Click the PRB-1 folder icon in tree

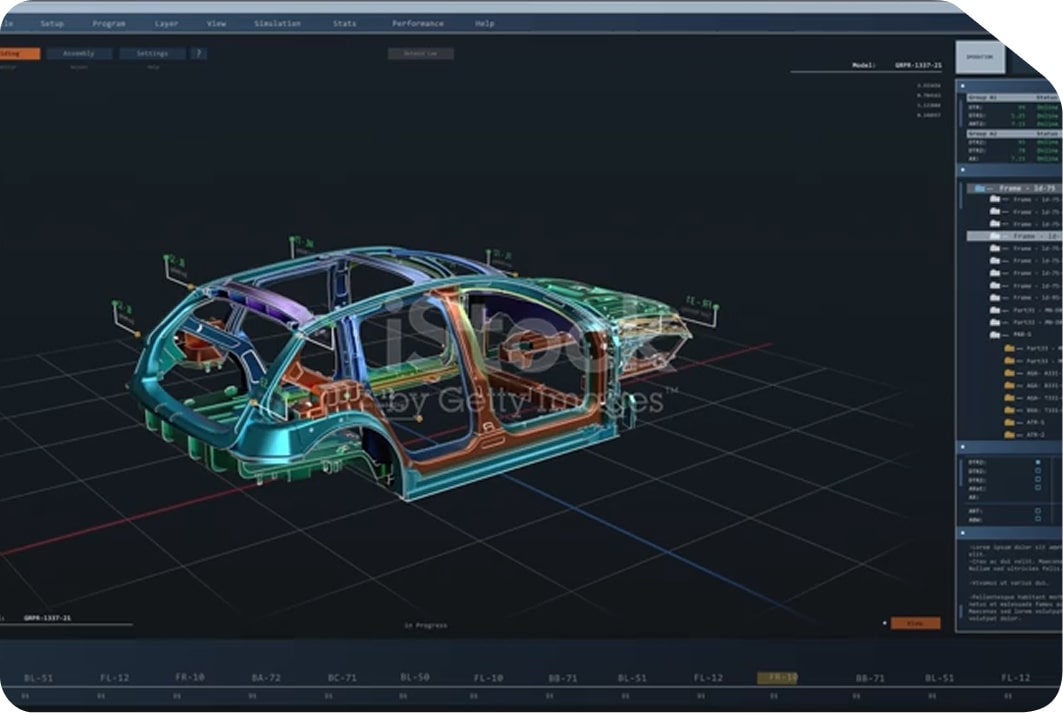pos(995,335)
